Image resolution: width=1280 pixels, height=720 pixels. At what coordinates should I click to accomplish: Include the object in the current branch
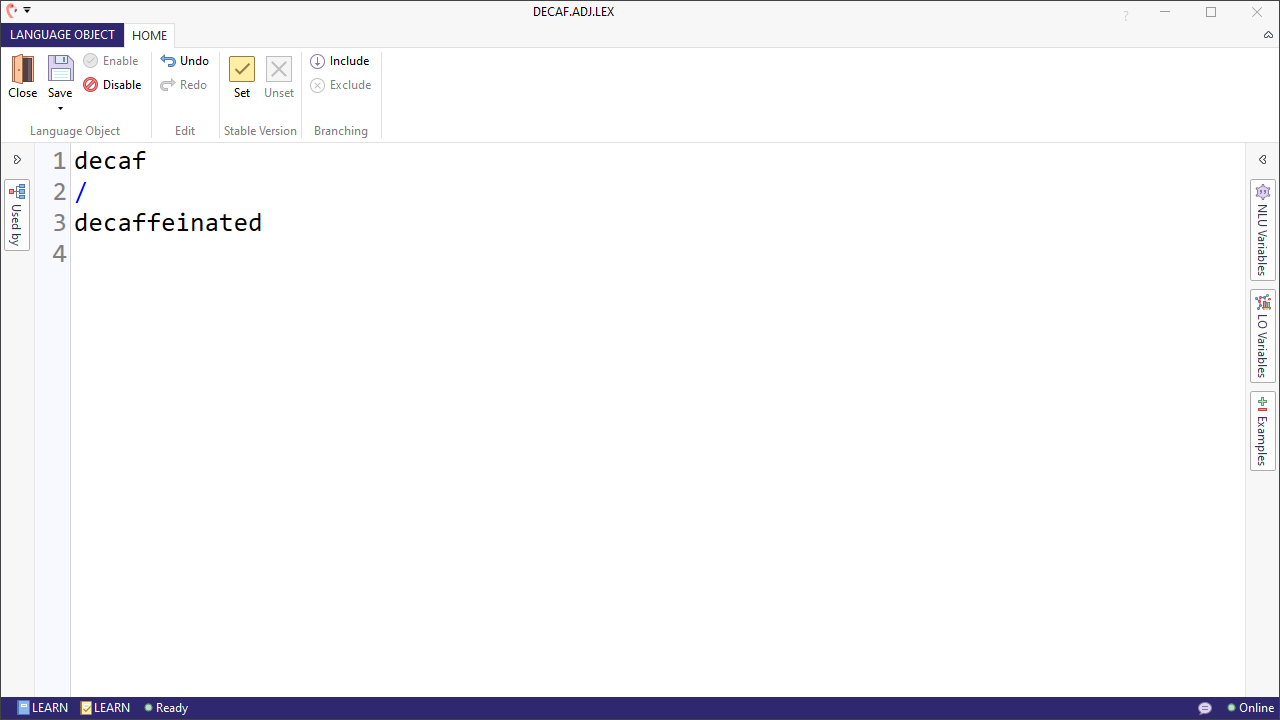point(340,60)
